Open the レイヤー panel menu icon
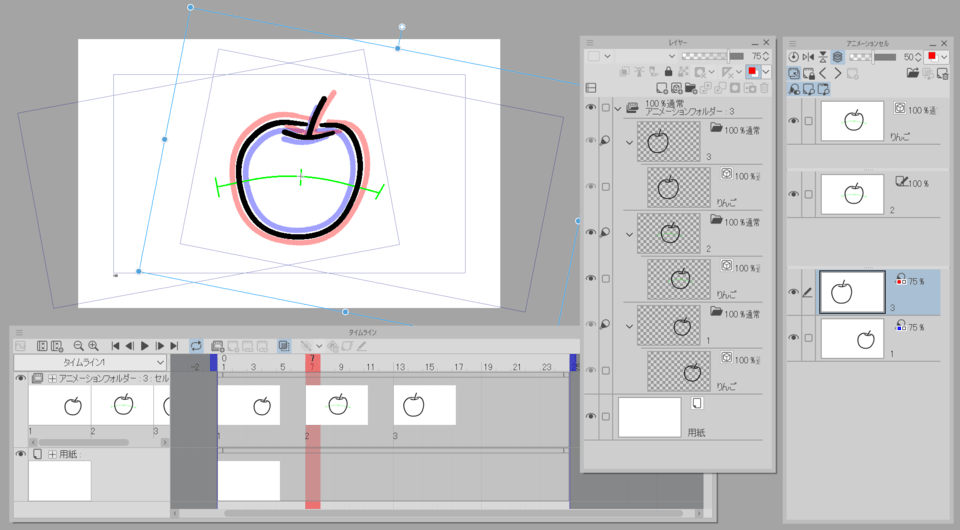The width and height of the screenshot is (960, 530). [x=590, y=43]
